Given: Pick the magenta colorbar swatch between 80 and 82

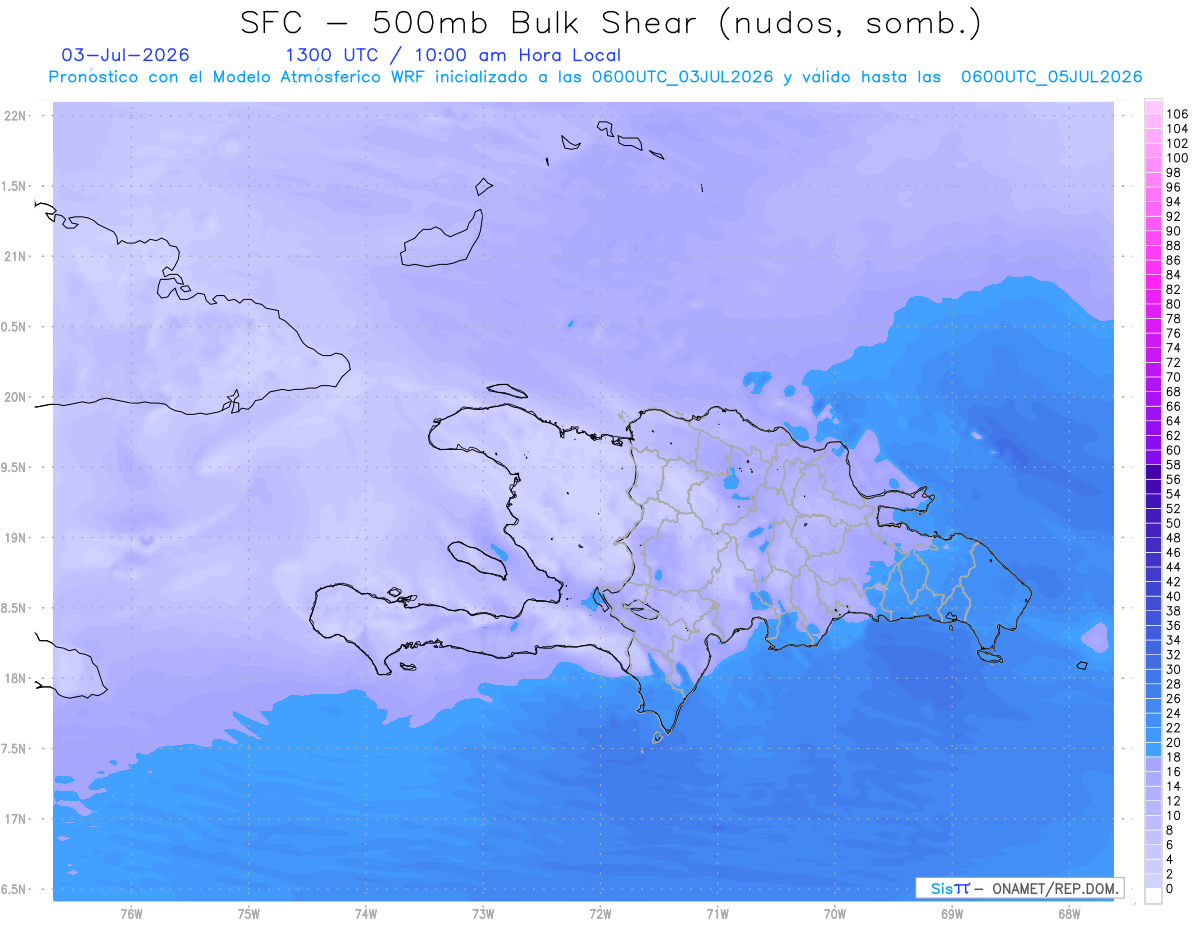Looking at the screenshot, I should [1153, 297].
